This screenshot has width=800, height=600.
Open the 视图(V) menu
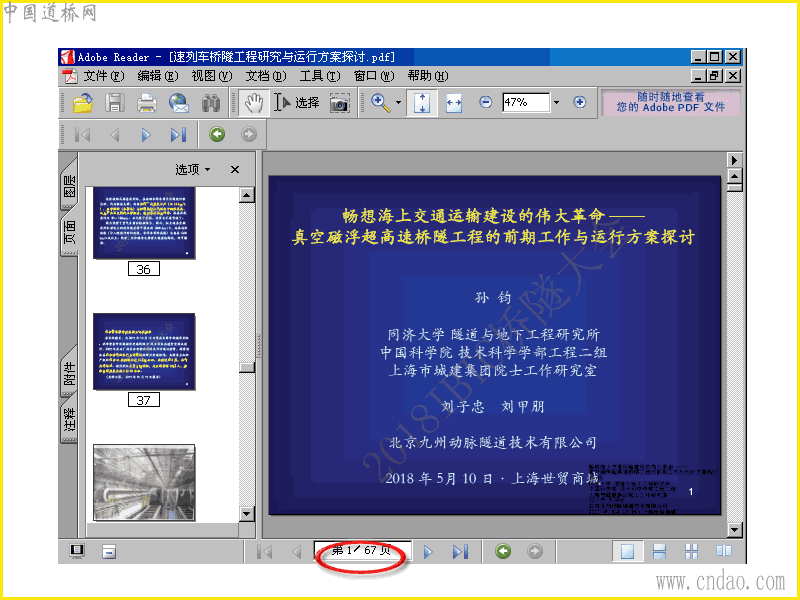click(212, 76)
